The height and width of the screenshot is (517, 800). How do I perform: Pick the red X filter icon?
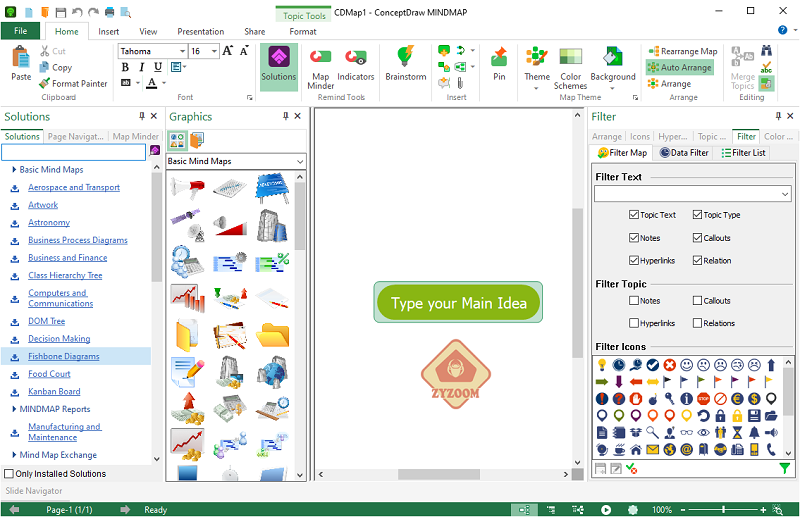click(x=669, y=364)
